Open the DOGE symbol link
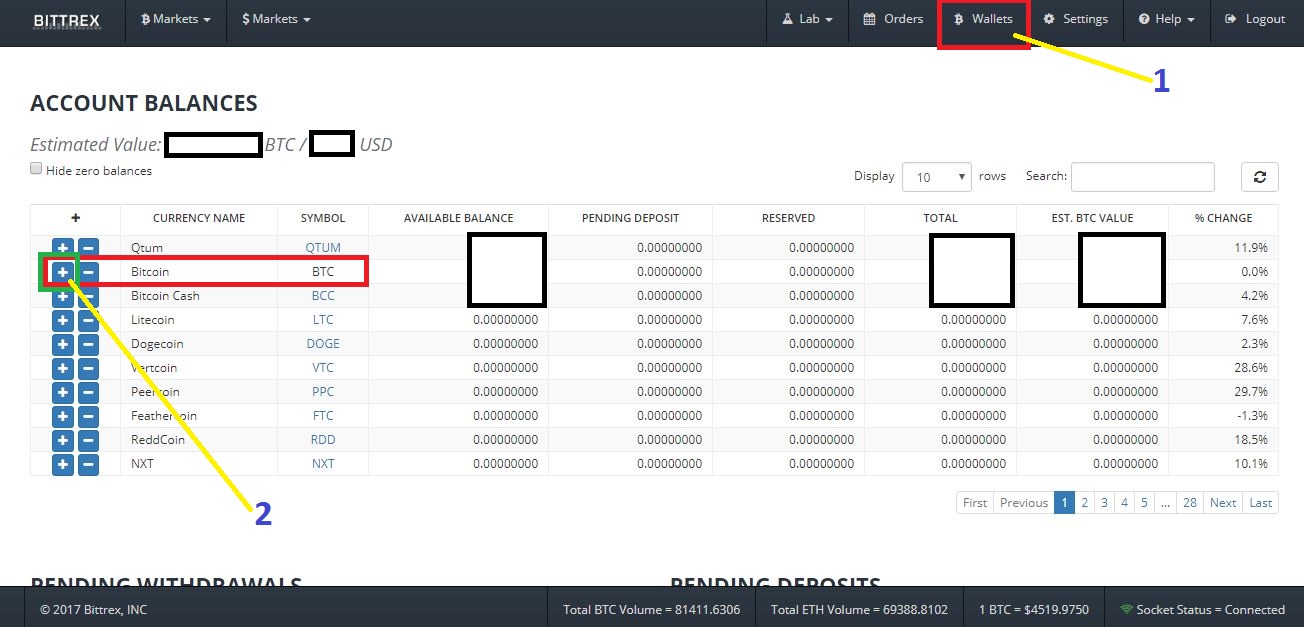The image size is (1304, 627). pos(323,344)
